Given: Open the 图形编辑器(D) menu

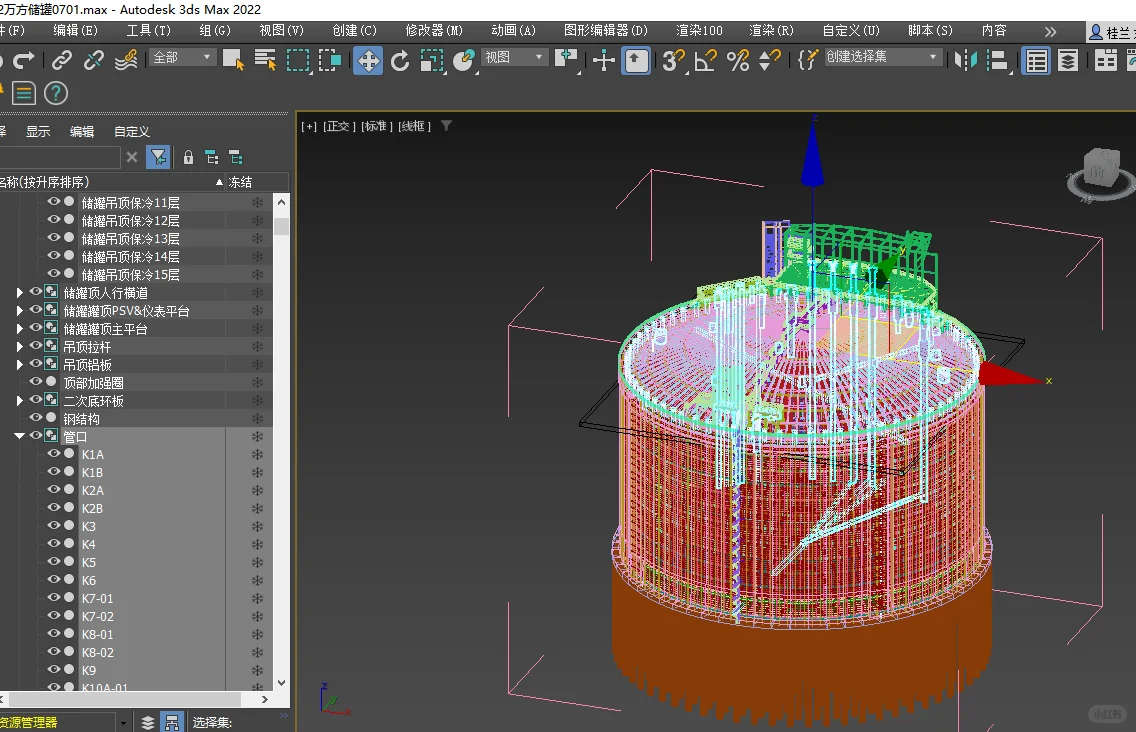Looking at the screenshot, I should (606, 31).
